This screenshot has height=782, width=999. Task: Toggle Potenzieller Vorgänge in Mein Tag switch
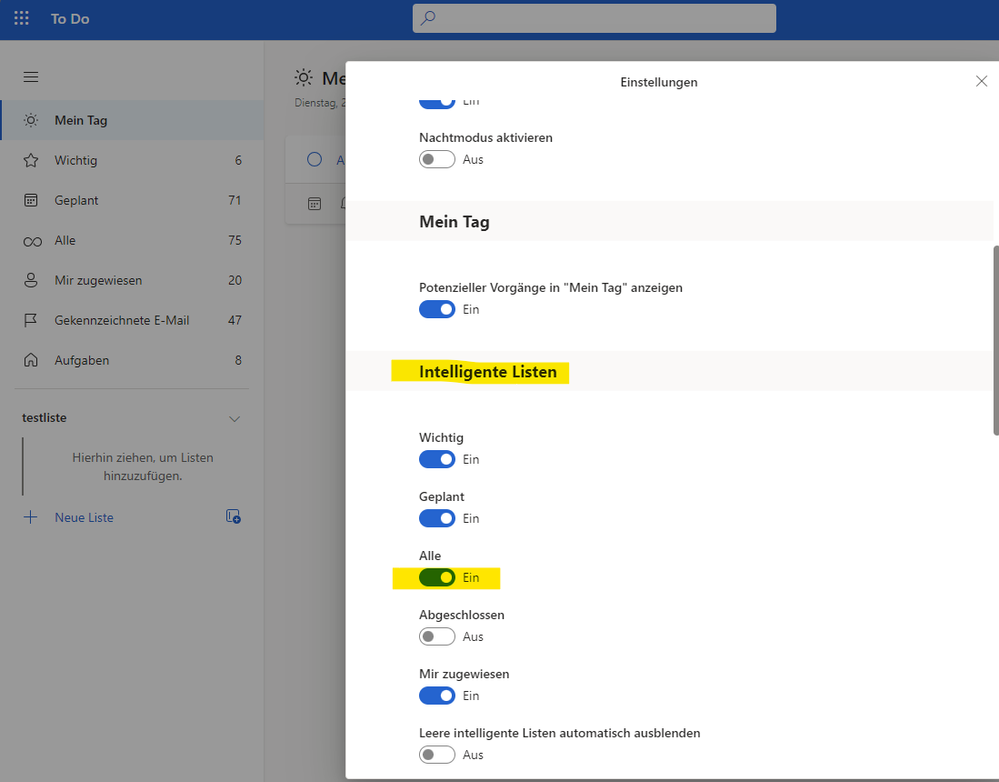pos(437,309)
